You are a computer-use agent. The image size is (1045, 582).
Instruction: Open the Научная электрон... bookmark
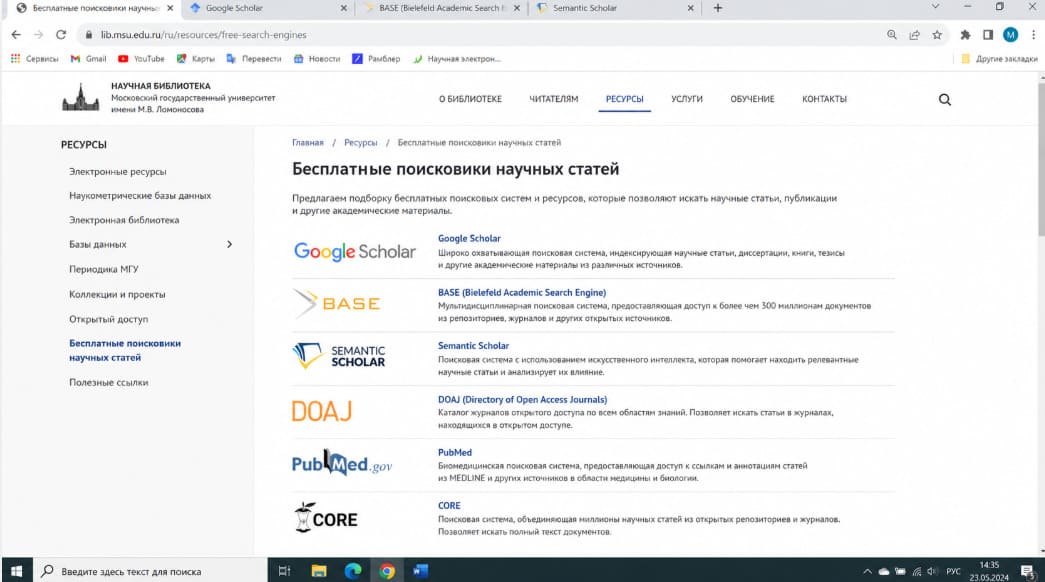click(457, 59)
